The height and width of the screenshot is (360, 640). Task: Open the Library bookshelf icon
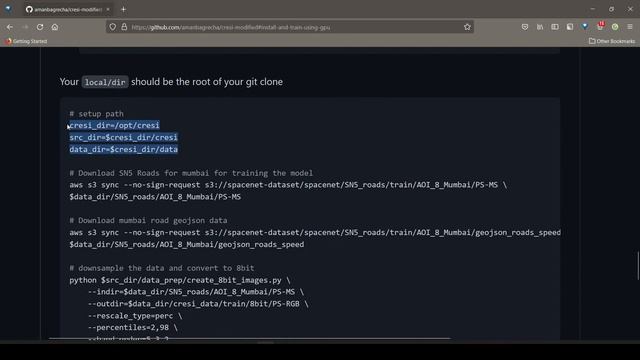point(540,27)
